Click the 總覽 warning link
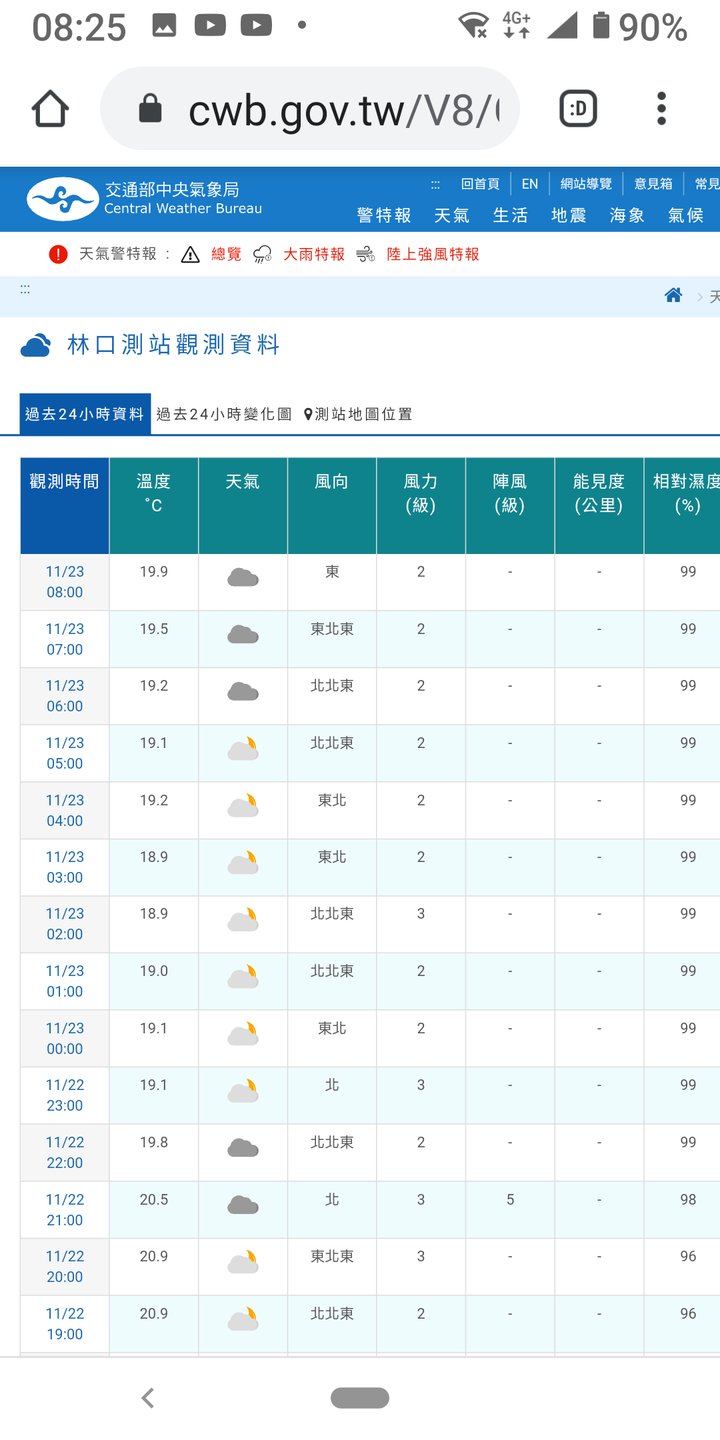Screen dimensions: 720x1440 coord(226,254)
